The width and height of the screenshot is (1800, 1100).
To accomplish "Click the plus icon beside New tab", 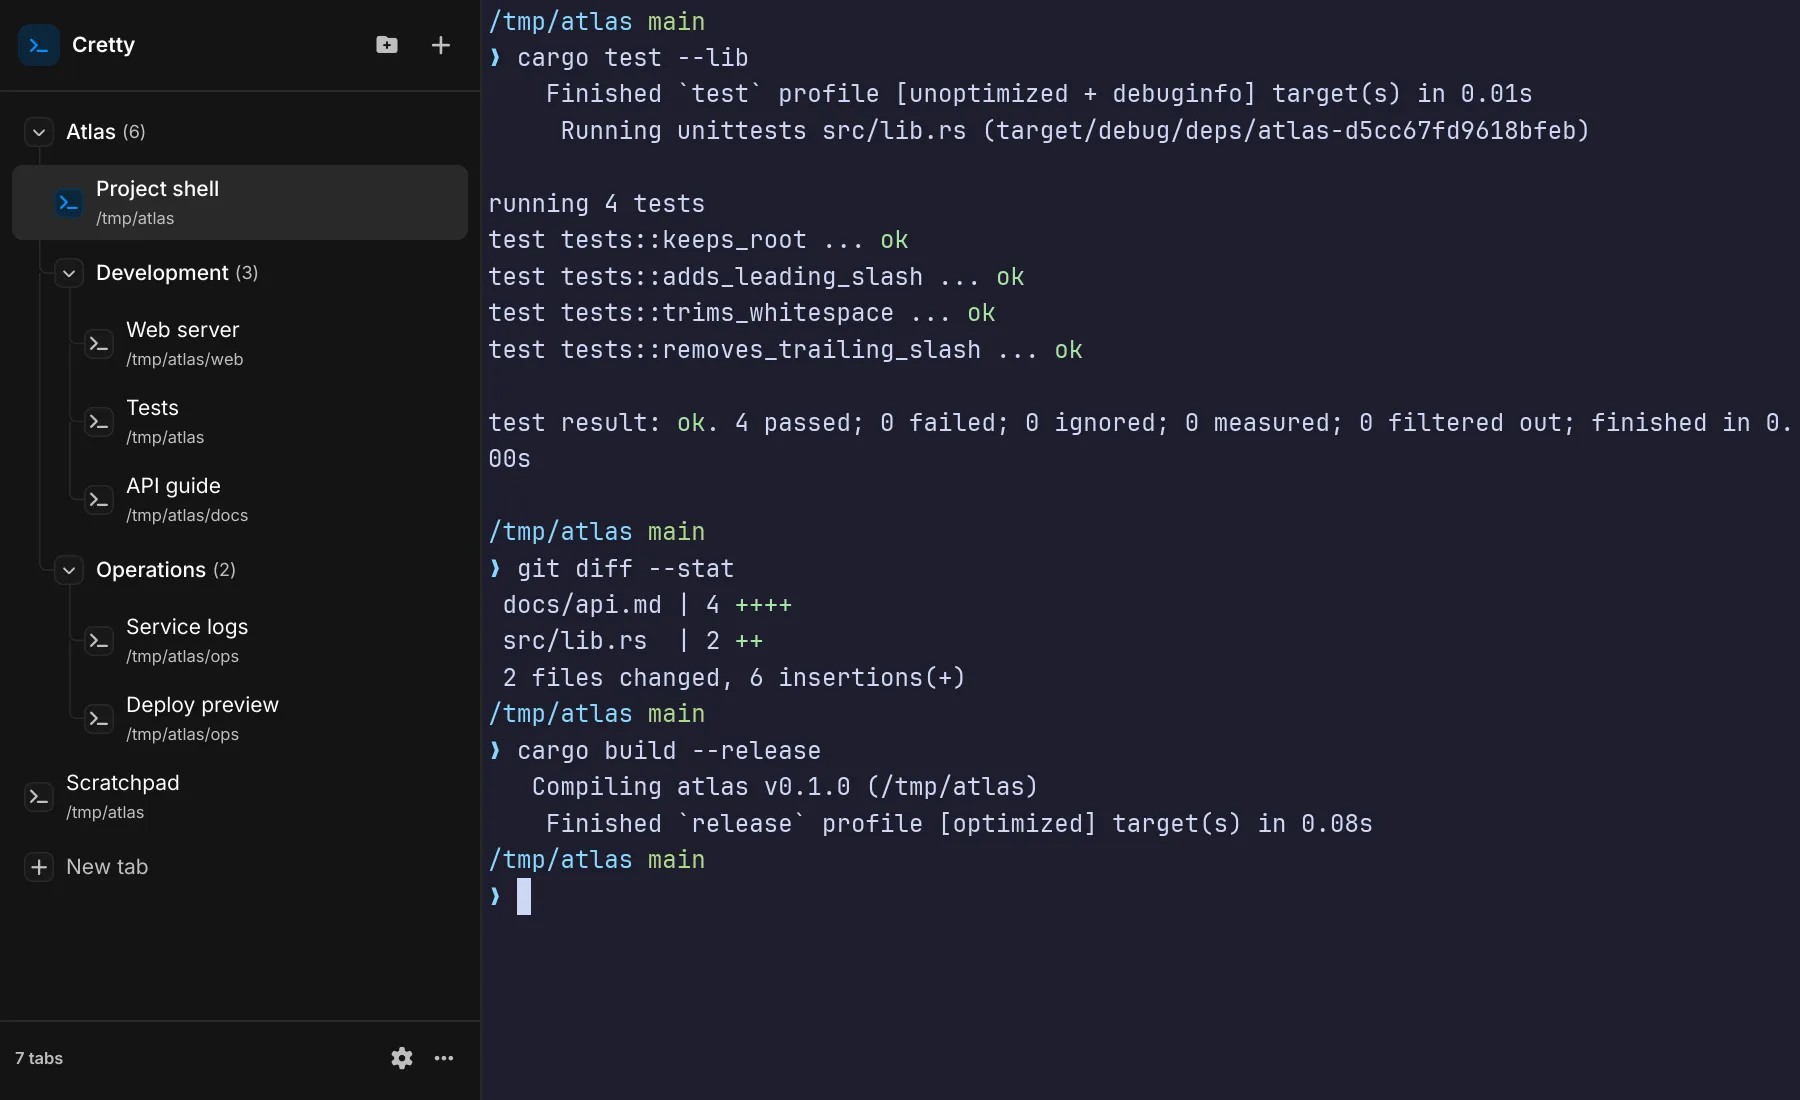I will [x=39, y=867].
